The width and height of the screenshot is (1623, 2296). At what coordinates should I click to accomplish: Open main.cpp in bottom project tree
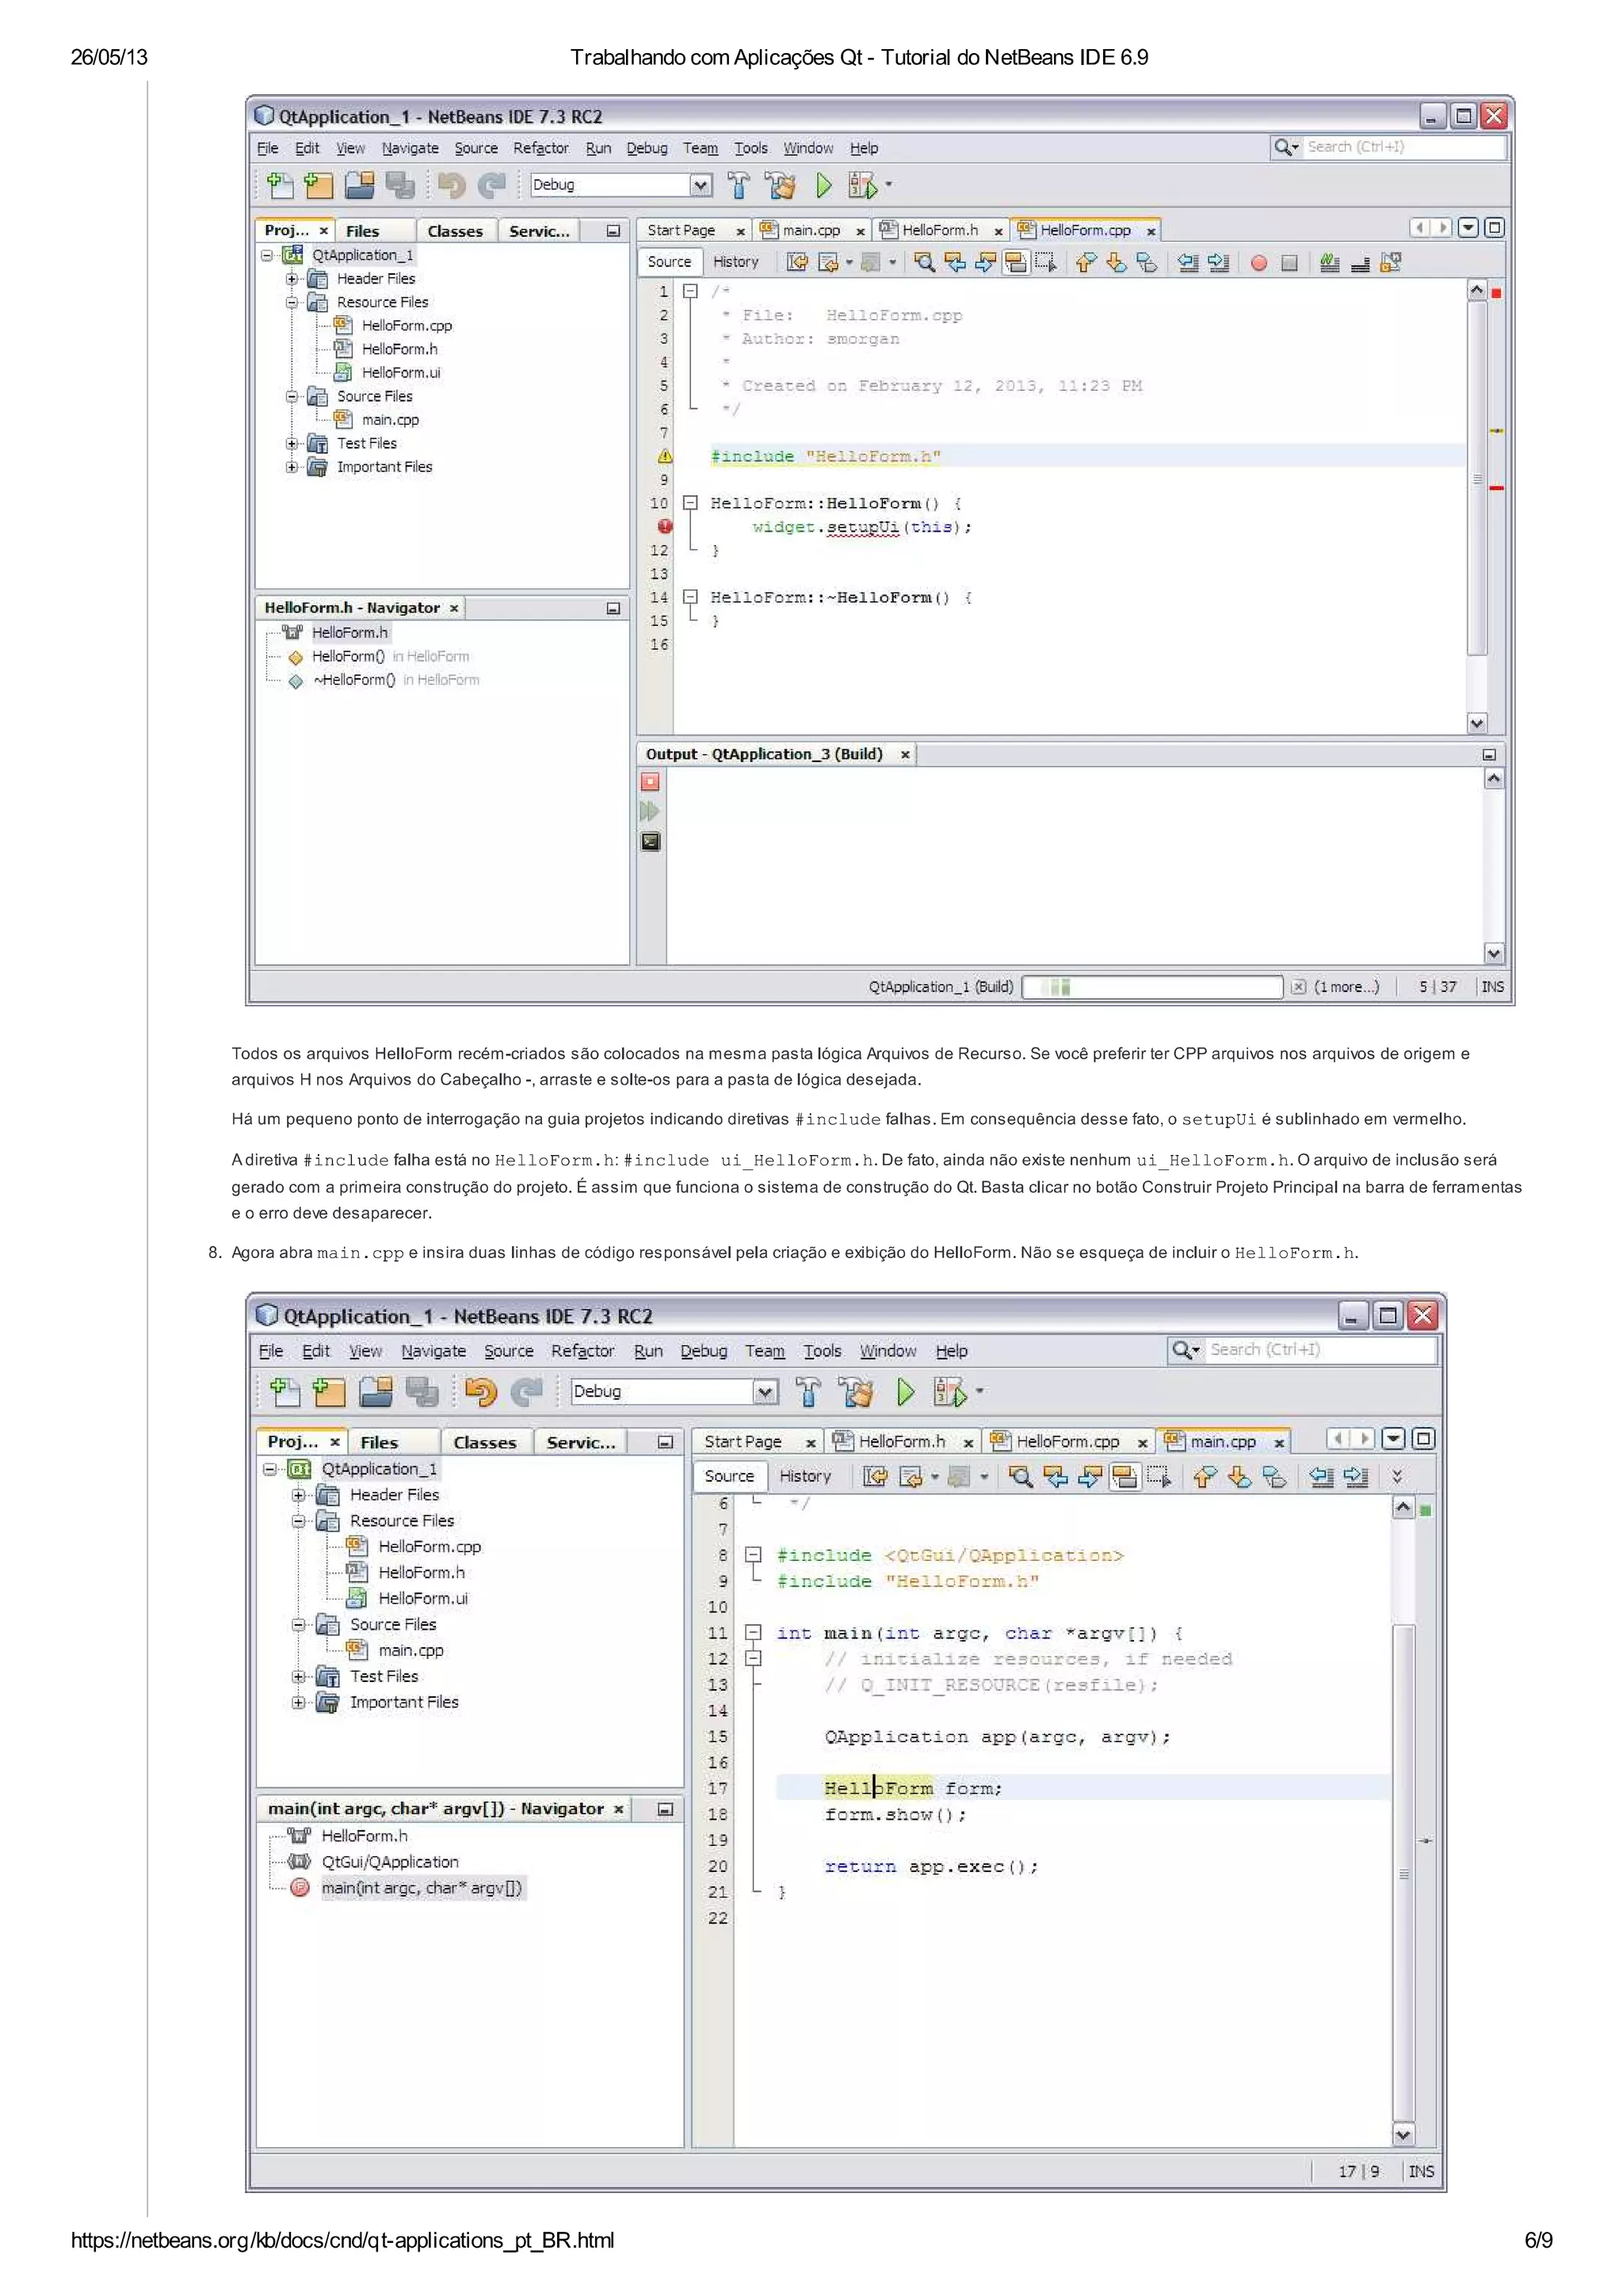(x=410, y=1650)
